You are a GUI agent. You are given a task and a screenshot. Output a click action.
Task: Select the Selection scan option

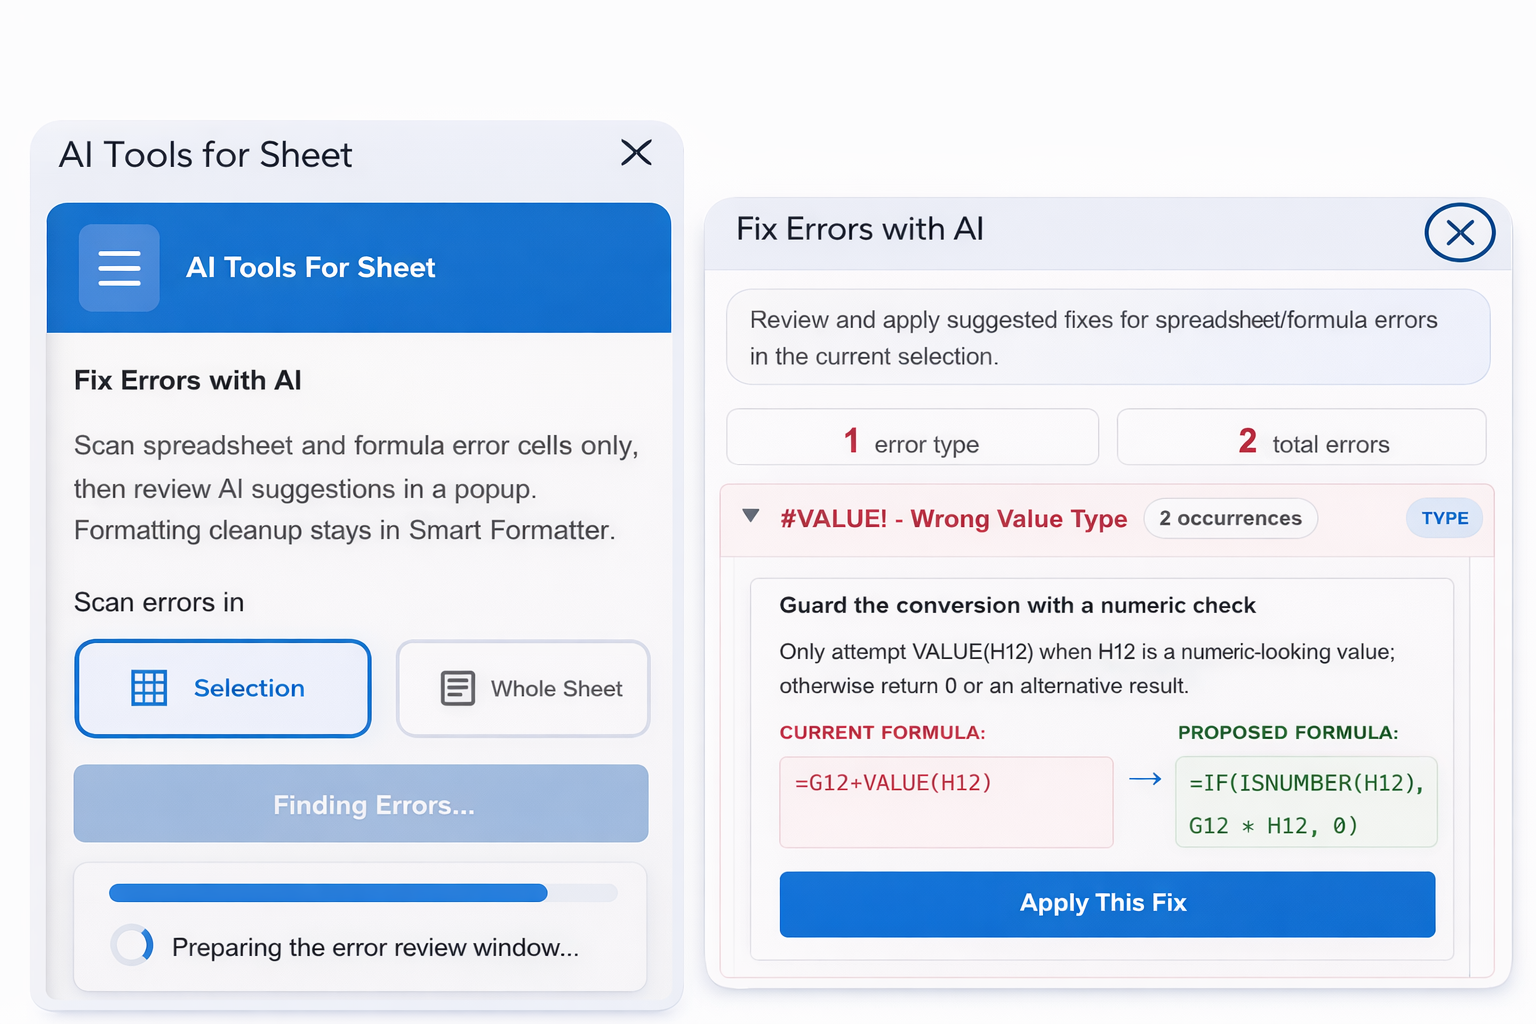pyautogui.click(x=223, y=688)
